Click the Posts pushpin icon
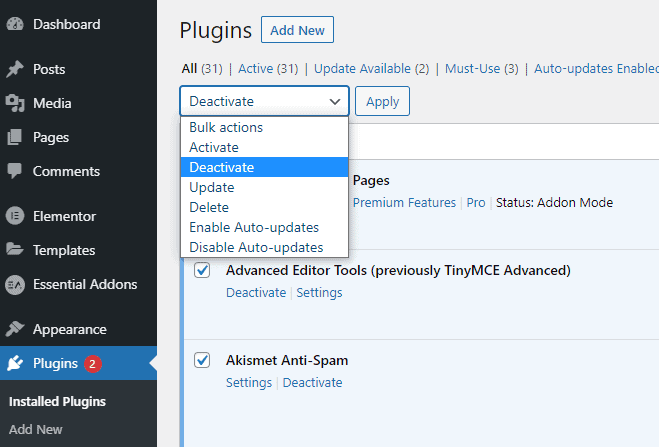 (x=15, y=69)
